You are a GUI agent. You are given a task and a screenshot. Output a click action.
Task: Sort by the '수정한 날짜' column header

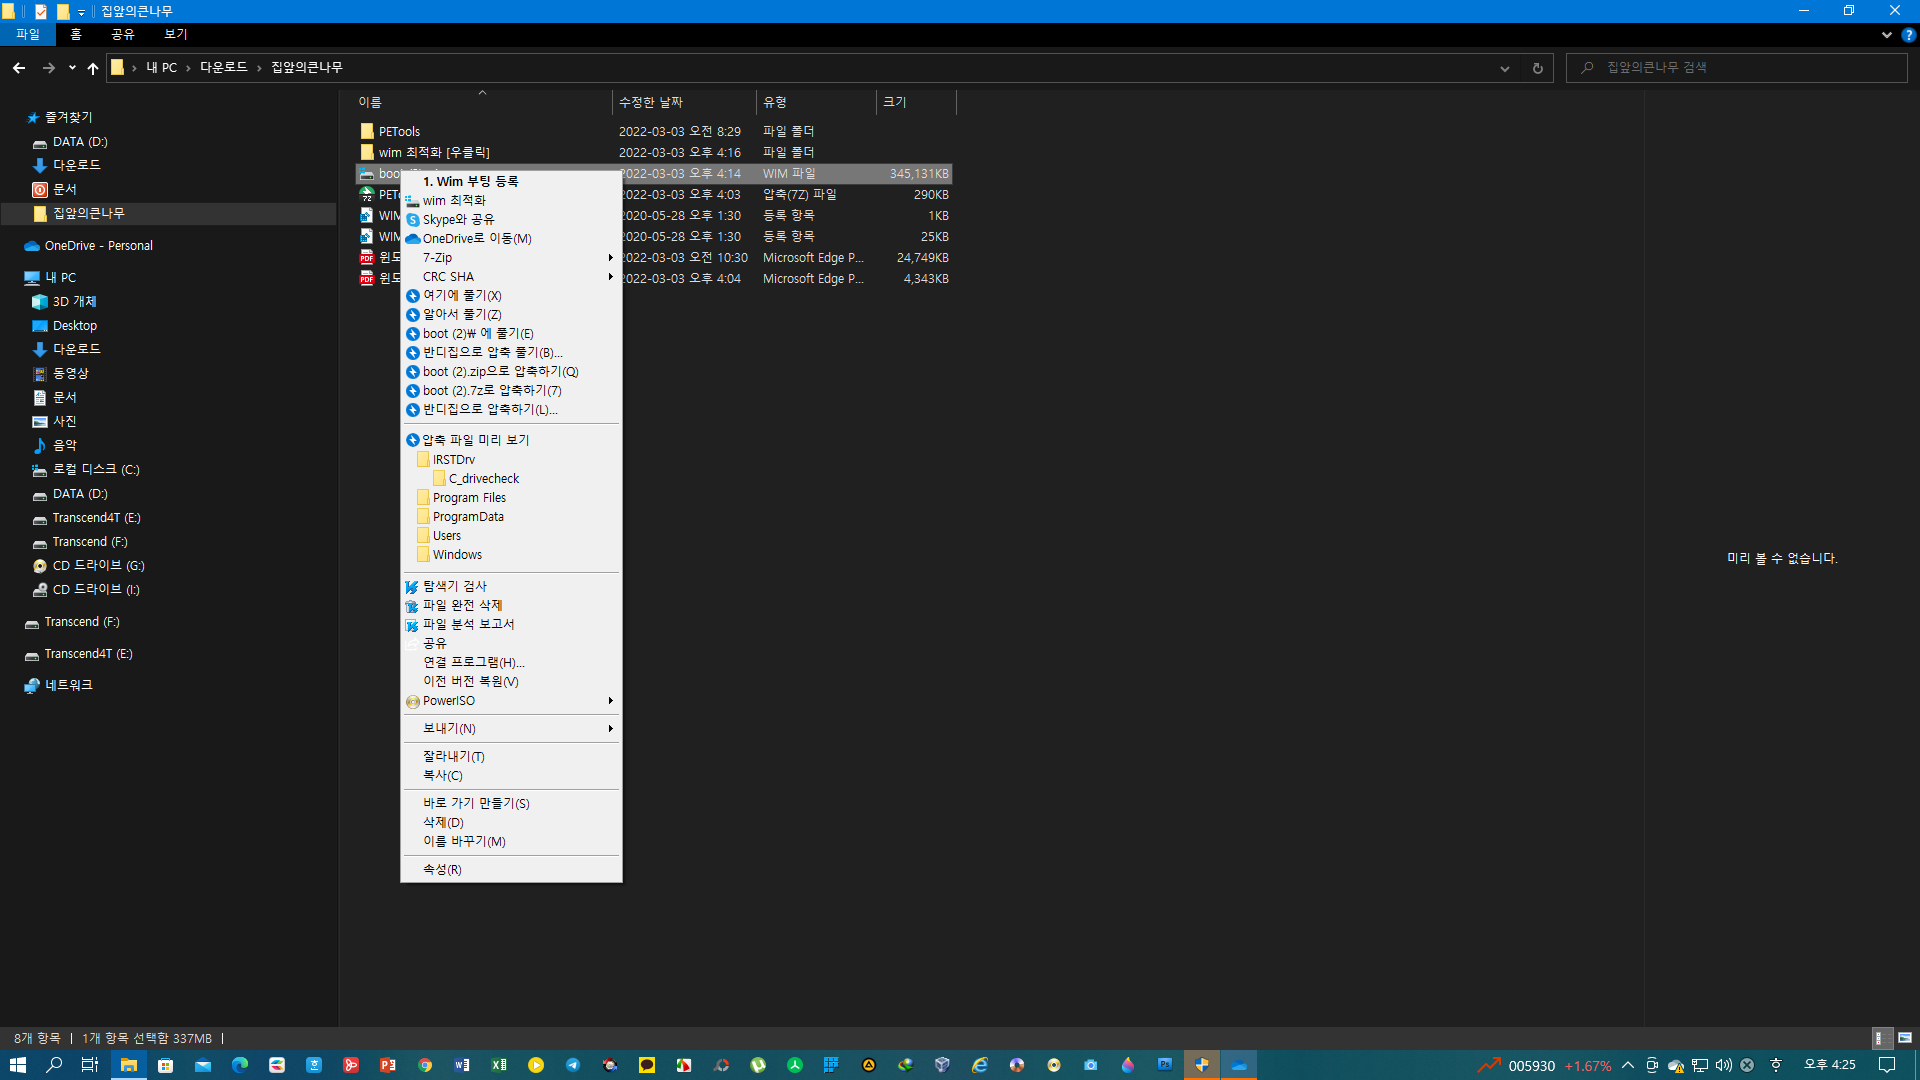[684, 102]
